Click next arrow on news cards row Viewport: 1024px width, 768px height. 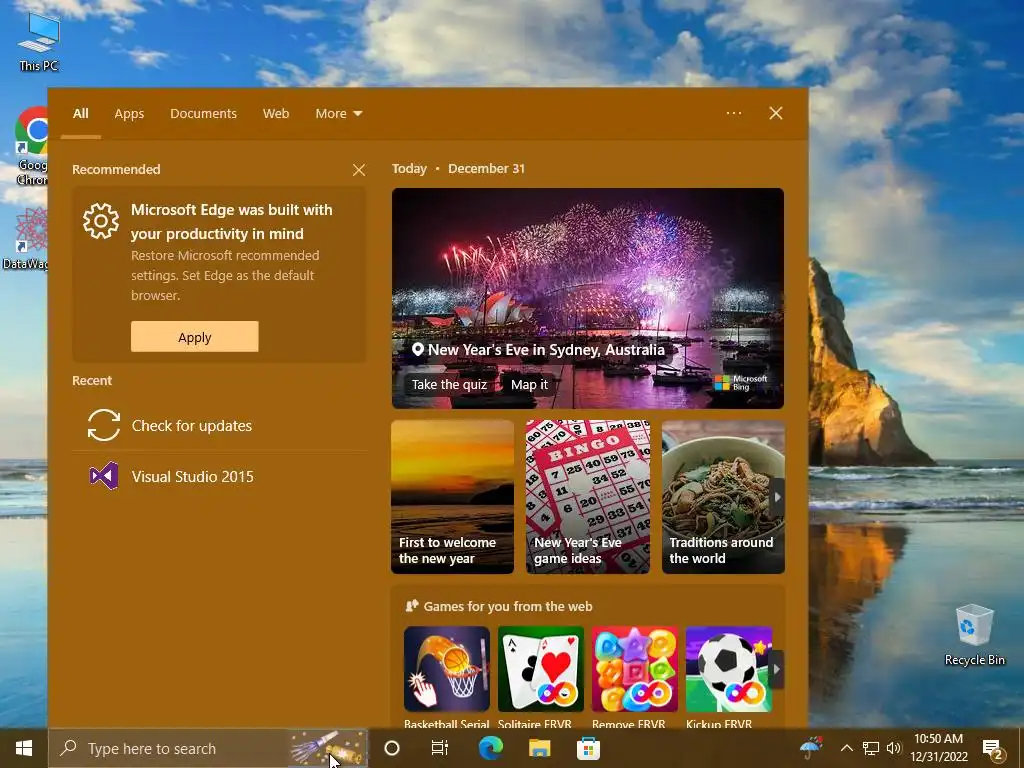777,497
